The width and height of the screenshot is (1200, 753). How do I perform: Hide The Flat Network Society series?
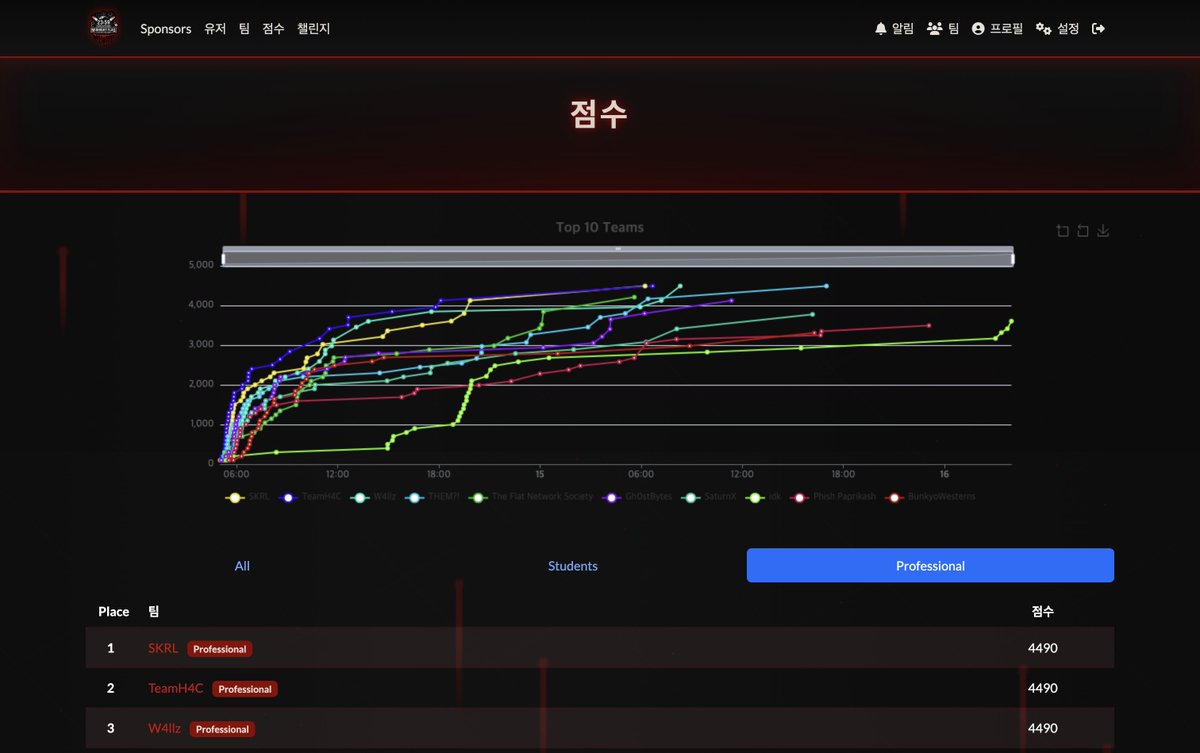pos(532,496)
